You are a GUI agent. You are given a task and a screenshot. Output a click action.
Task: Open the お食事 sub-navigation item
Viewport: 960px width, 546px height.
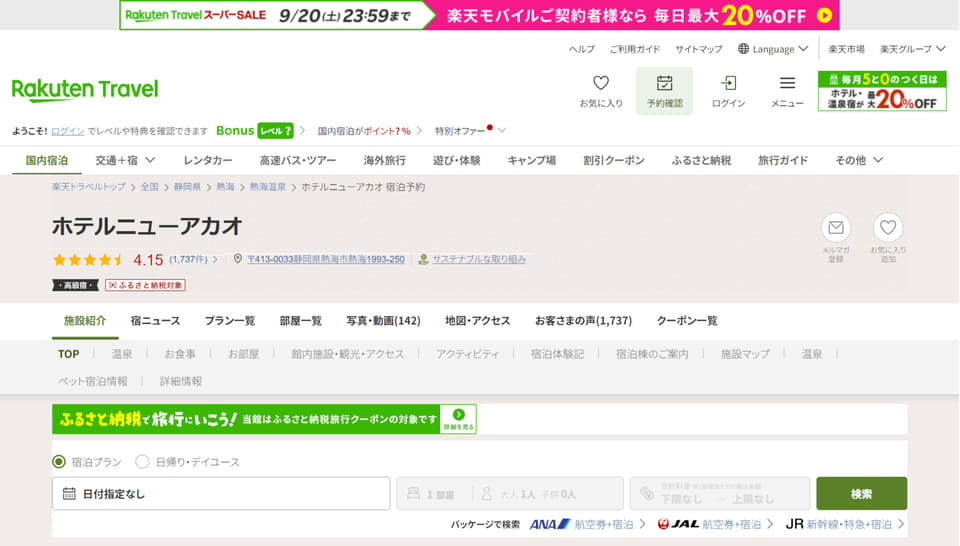pos(180,354)
